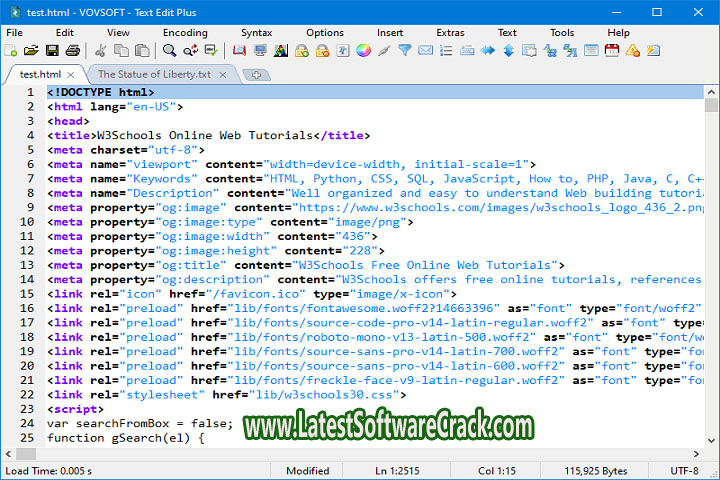Click the Print toolbar icon
Screen dimensions: 720x480
pyautogui.click(x=73, y=50)
